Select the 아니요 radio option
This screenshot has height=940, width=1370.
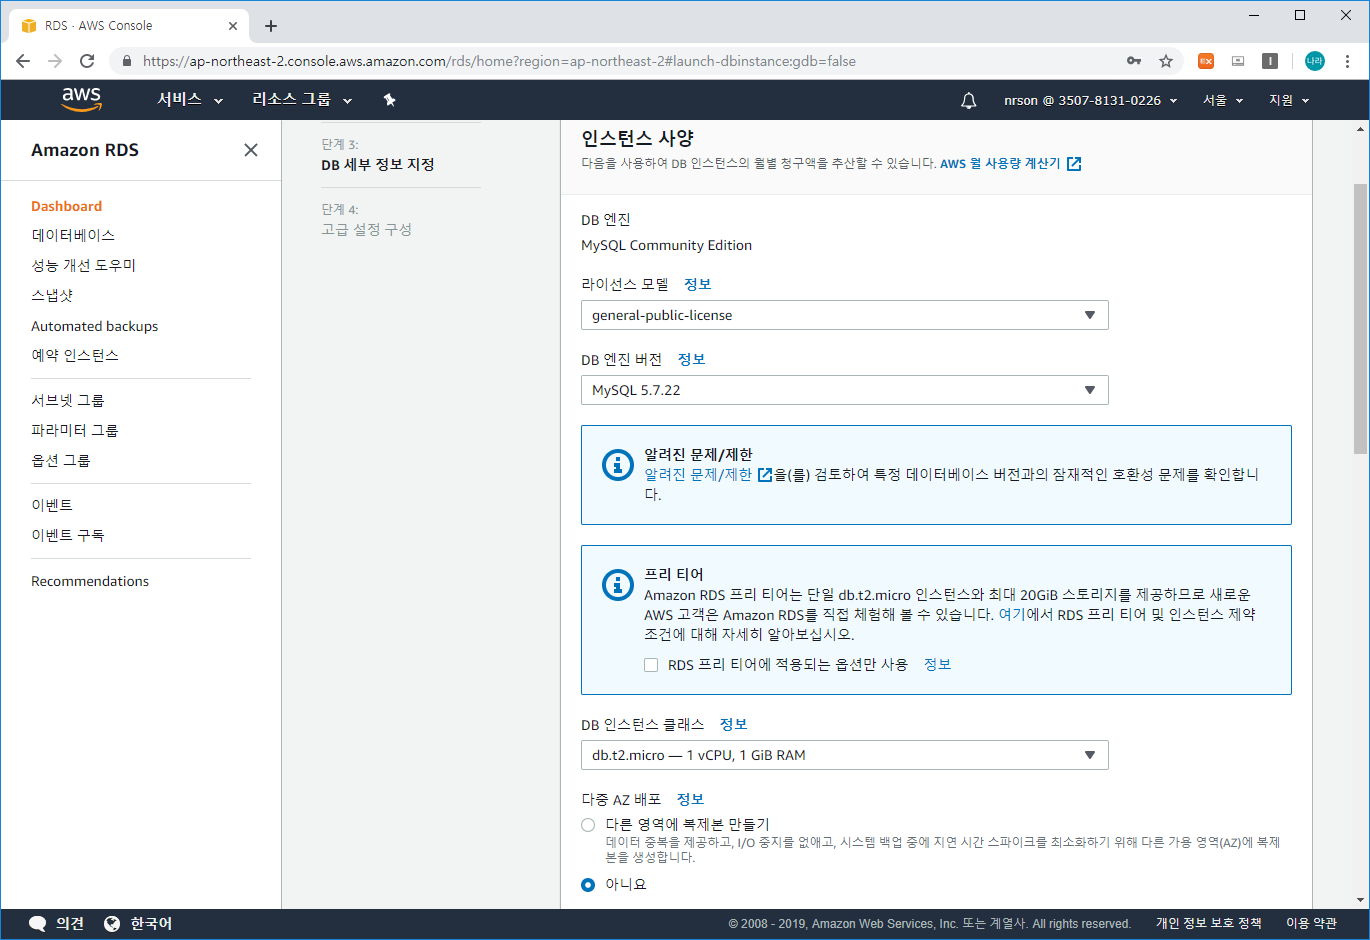click(588, 885)
